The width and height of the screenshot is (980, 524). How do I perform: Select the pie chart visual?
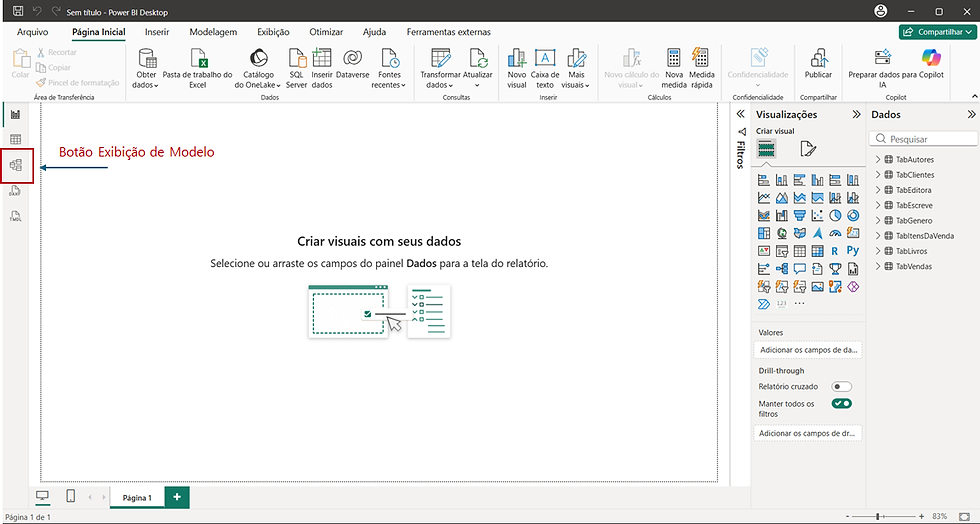835,215
